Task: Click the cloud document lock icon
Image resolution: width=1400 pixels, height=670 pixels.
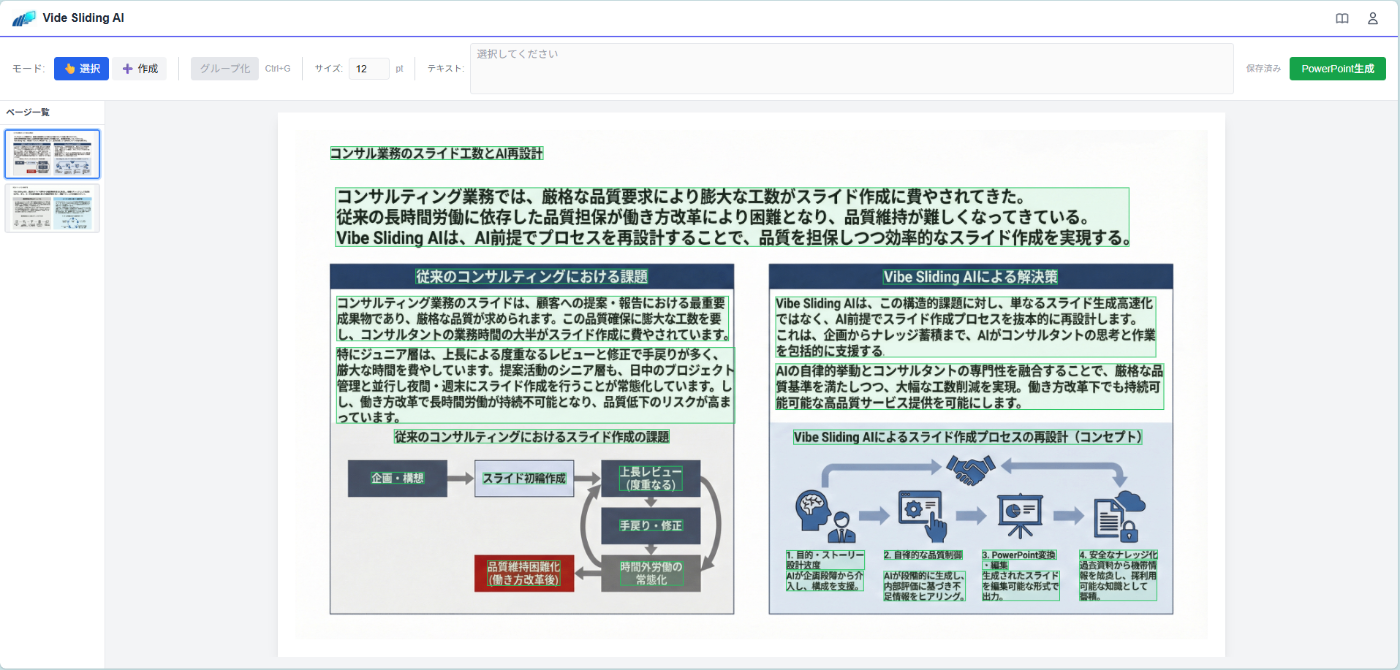Action: pyautogui.click(x=1118, y=515)
